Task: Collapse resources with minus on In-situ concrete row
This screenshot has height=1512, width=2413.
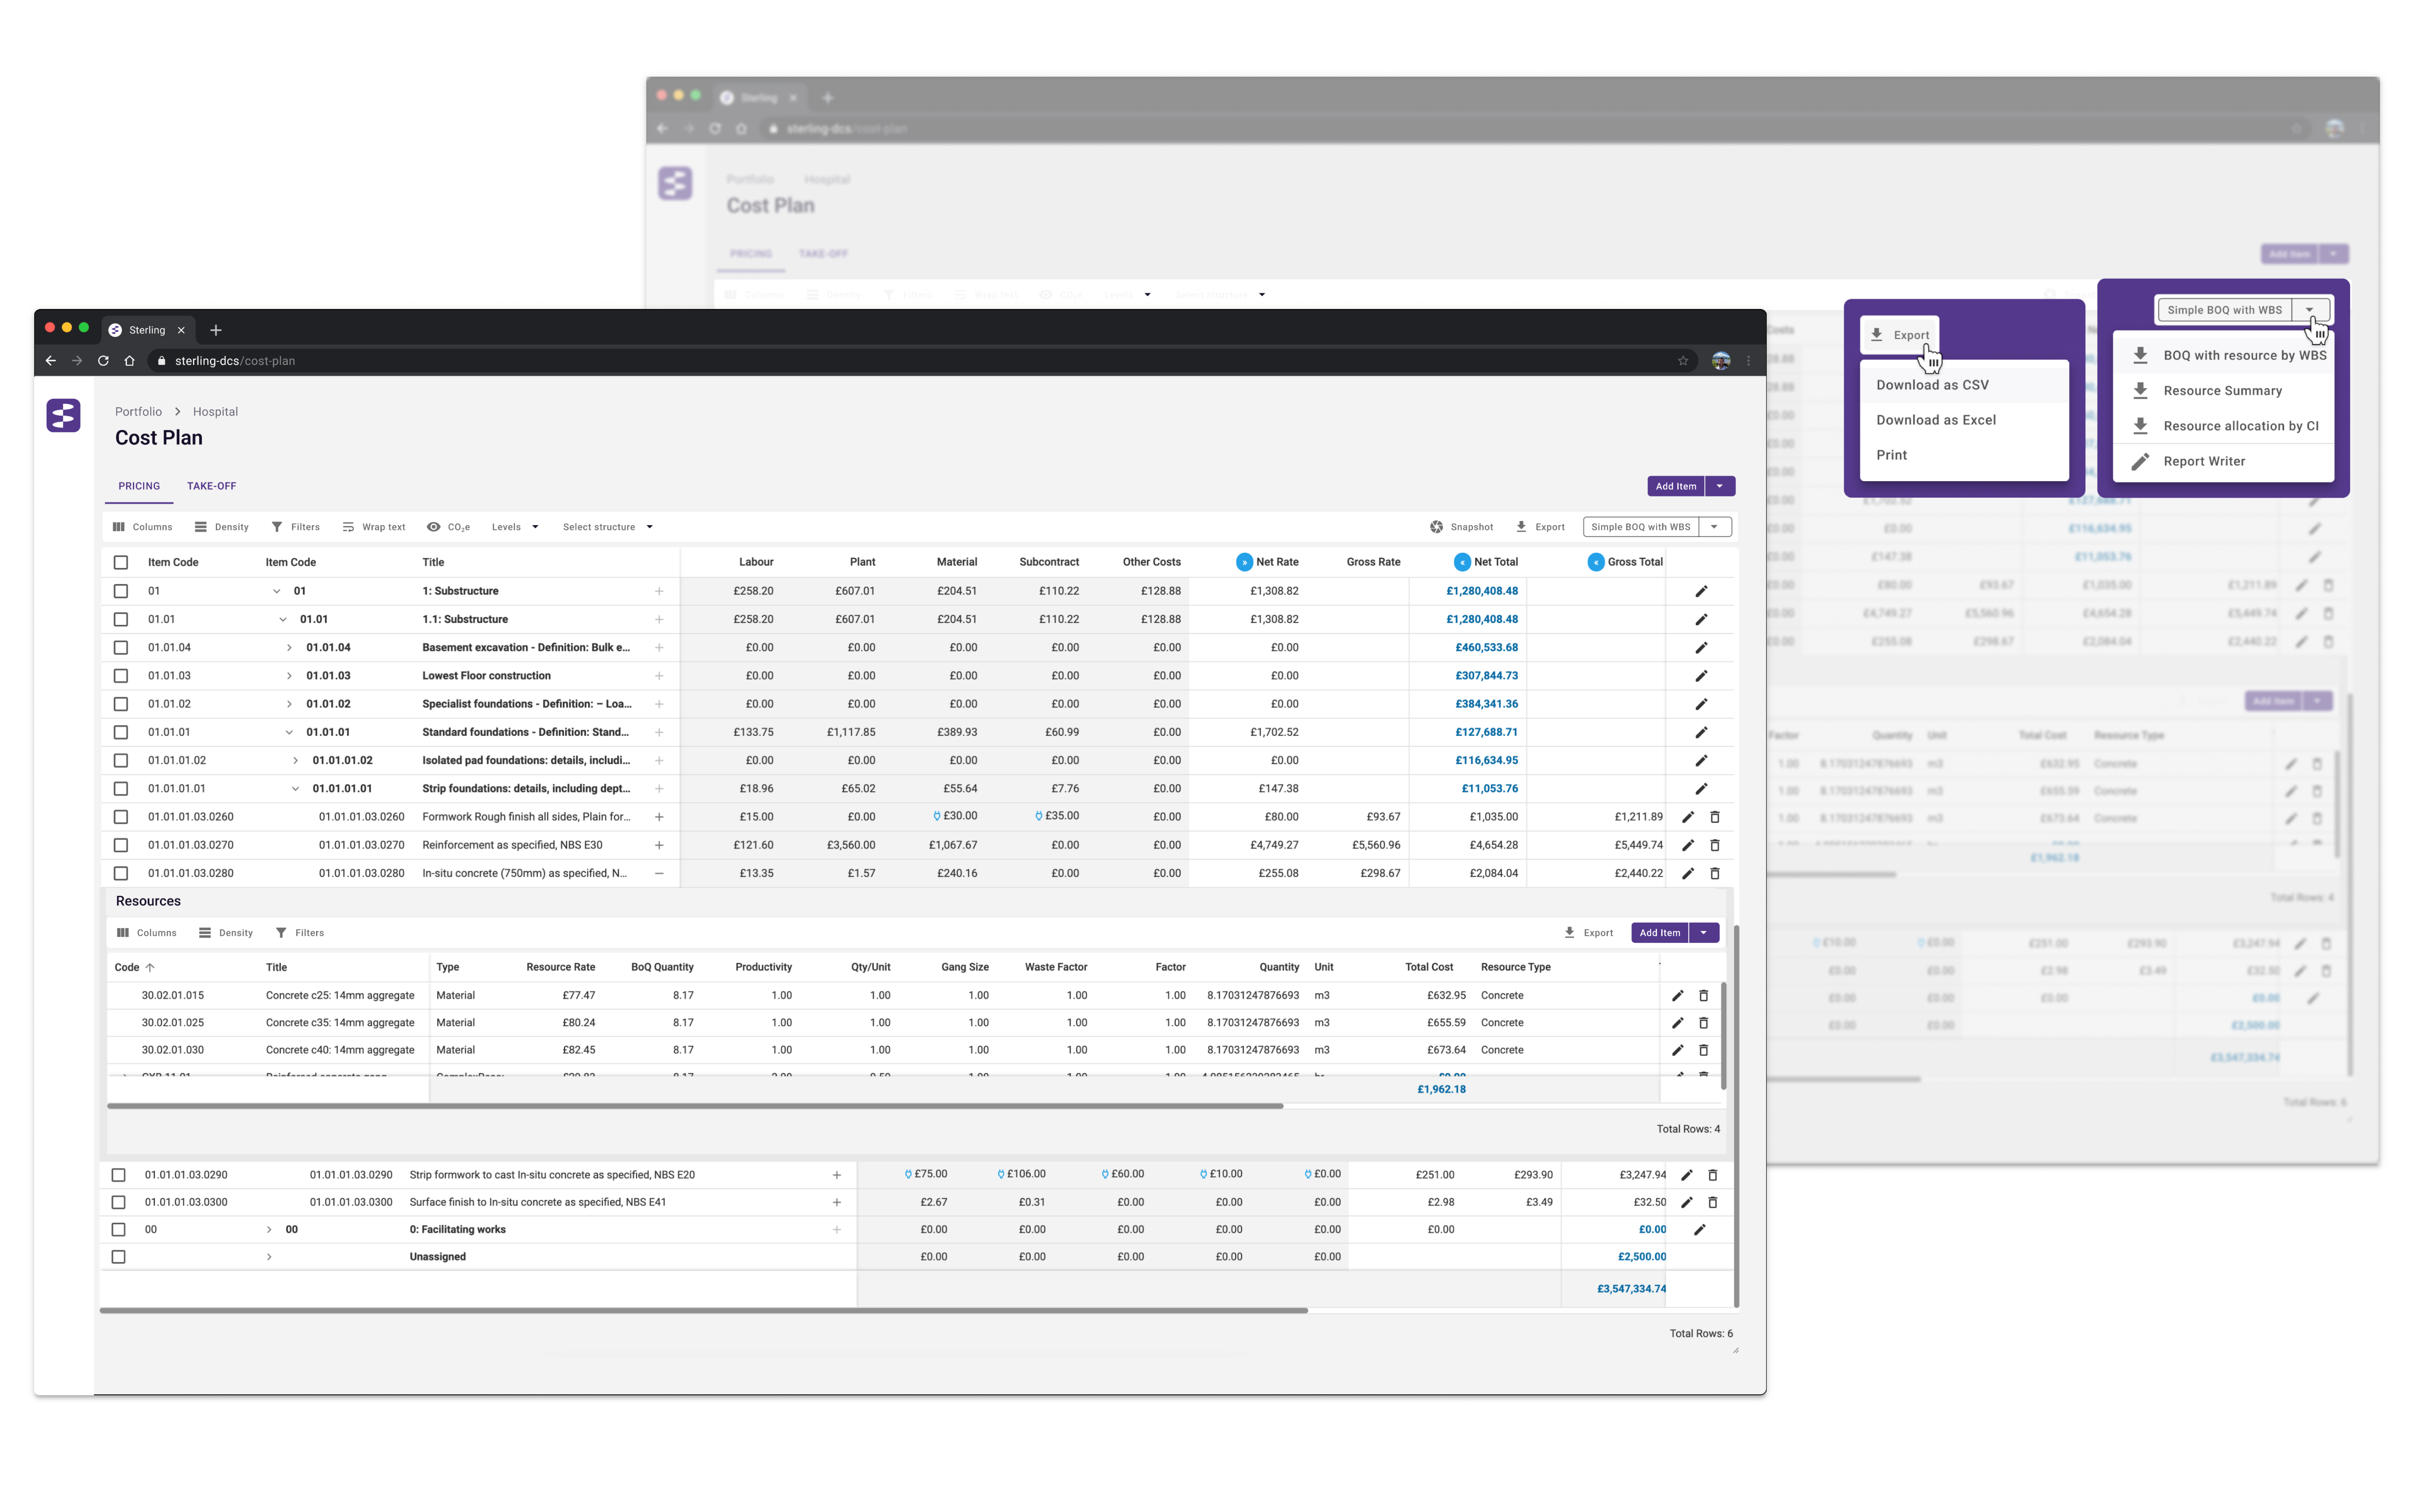Action: (x=659, y=873)
